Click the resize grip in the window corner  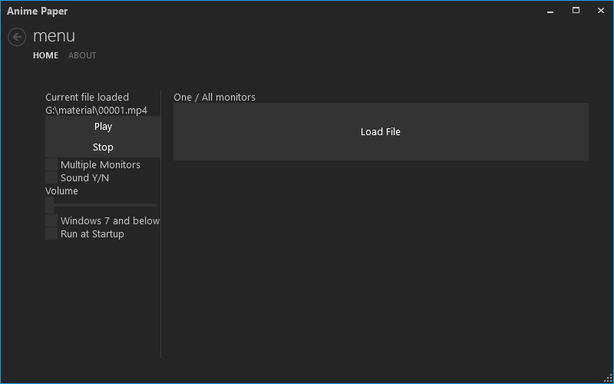click(608, 378)
